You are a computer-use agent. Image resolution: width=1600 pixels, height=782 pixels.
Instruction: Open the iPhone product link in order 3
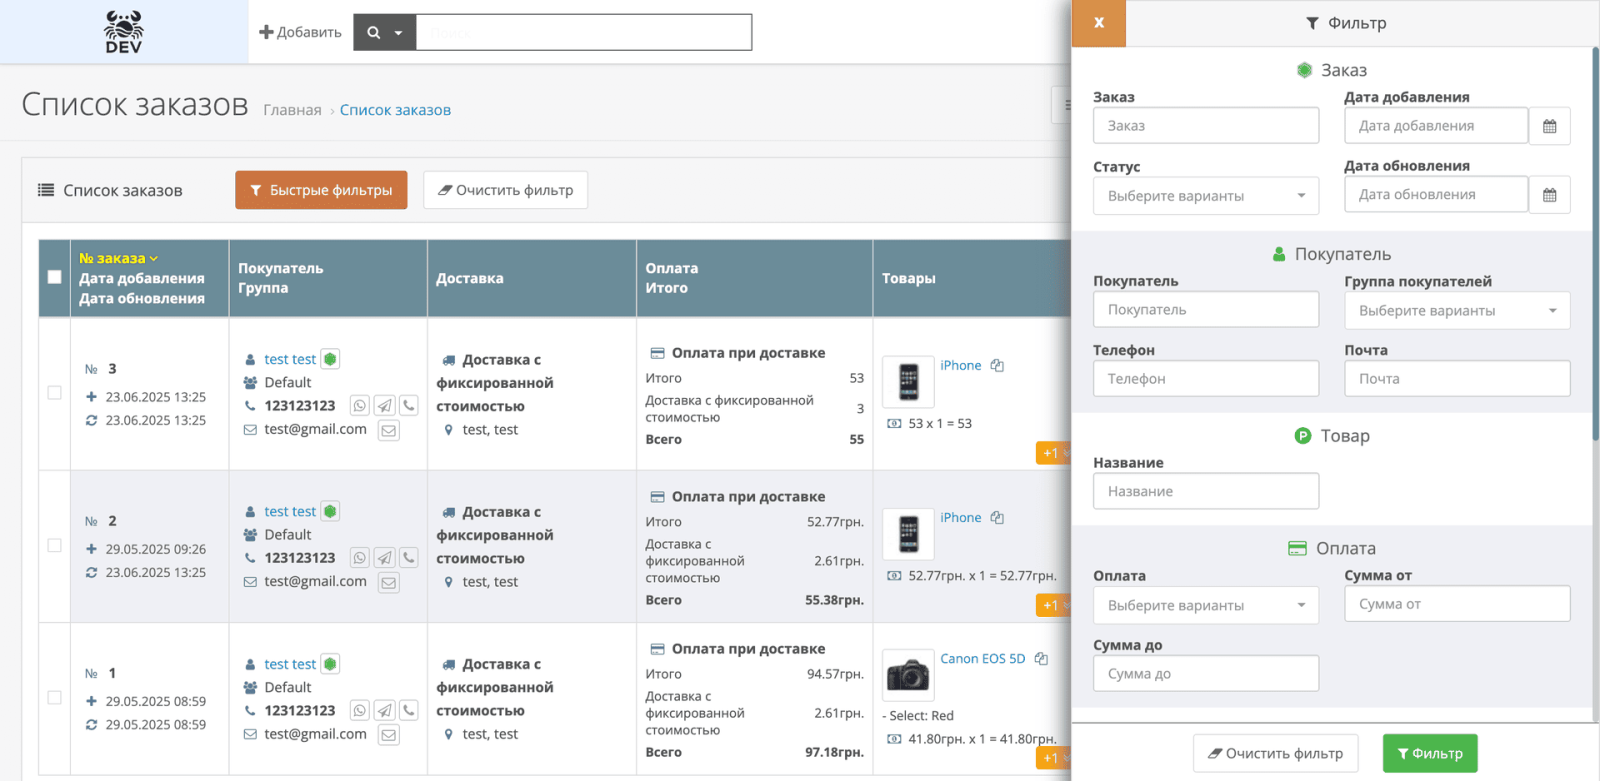tap(960, 365)
